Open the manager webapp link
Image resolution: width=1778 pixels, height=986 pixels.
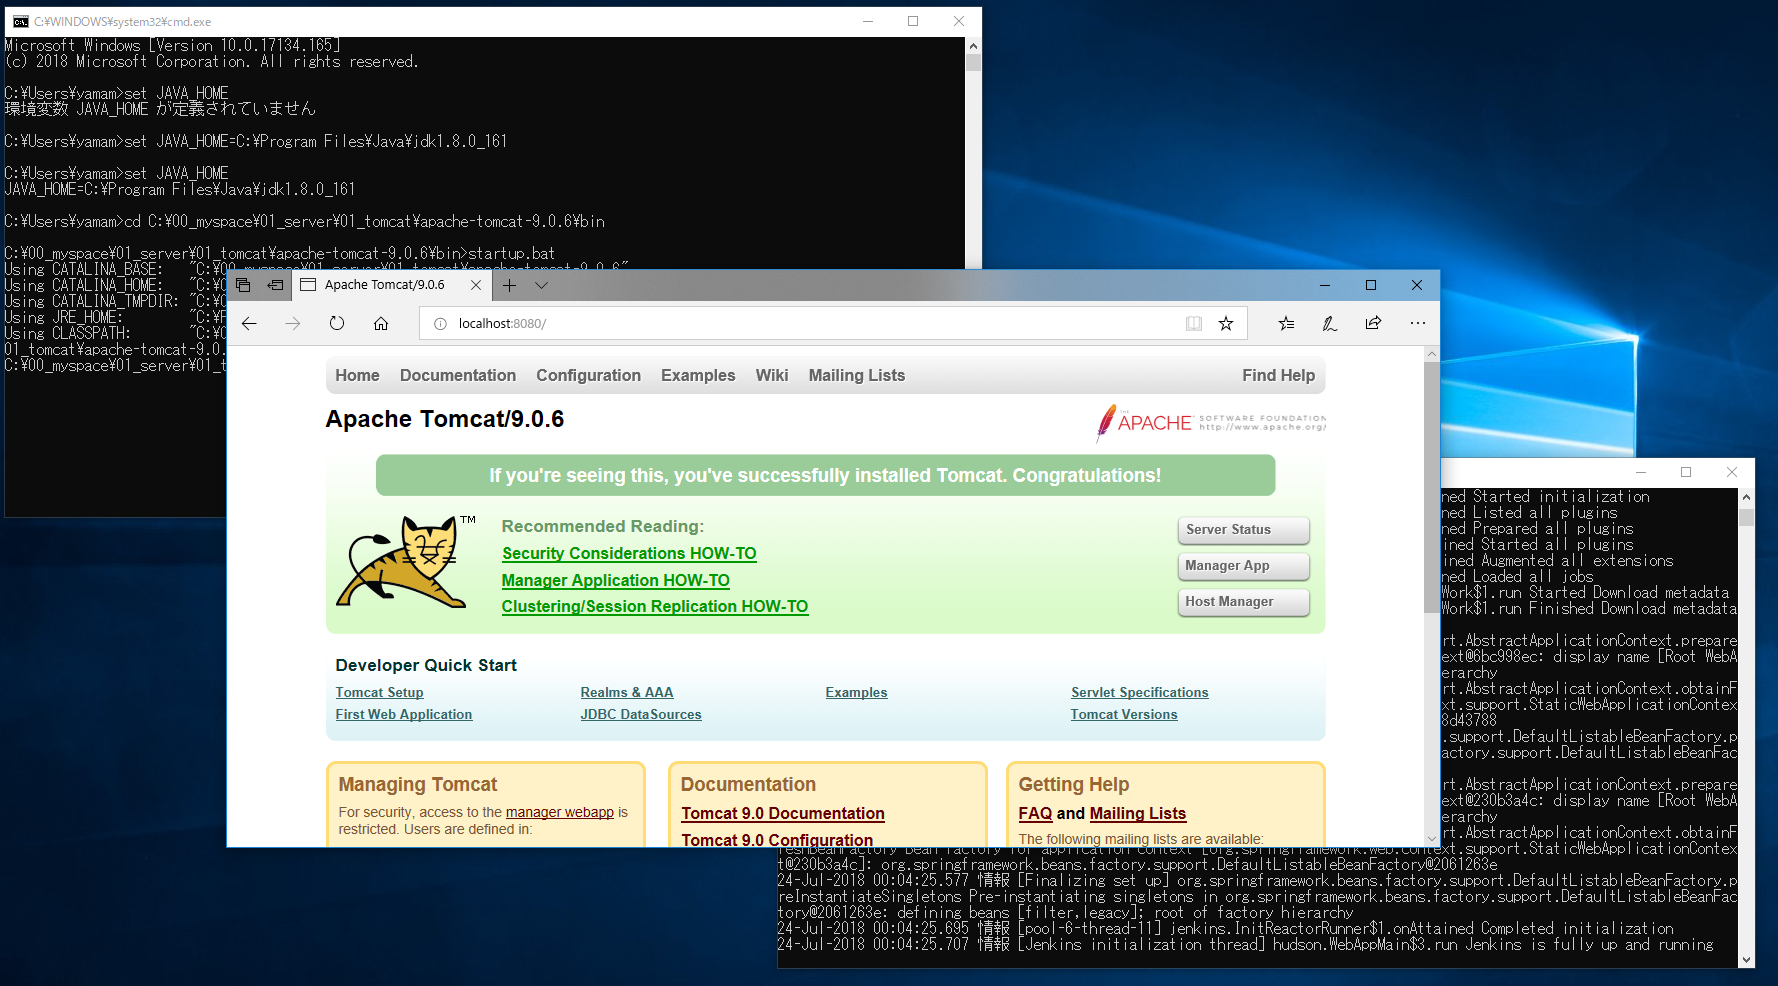tap(560, 812)
